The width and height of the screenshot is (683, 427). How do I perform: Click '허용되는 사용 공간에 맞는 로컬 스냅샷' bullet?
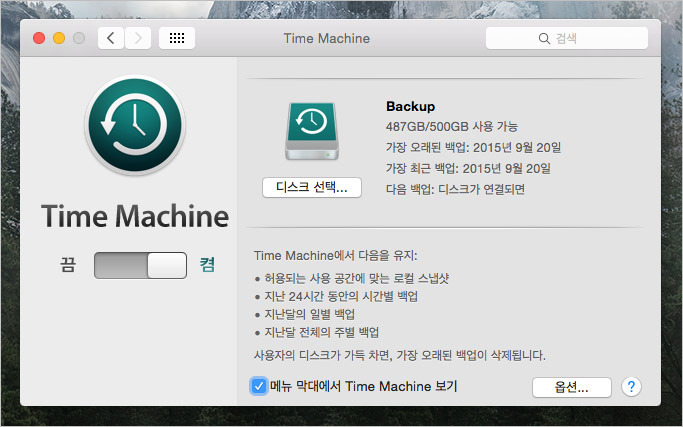[x=356, y=278]
